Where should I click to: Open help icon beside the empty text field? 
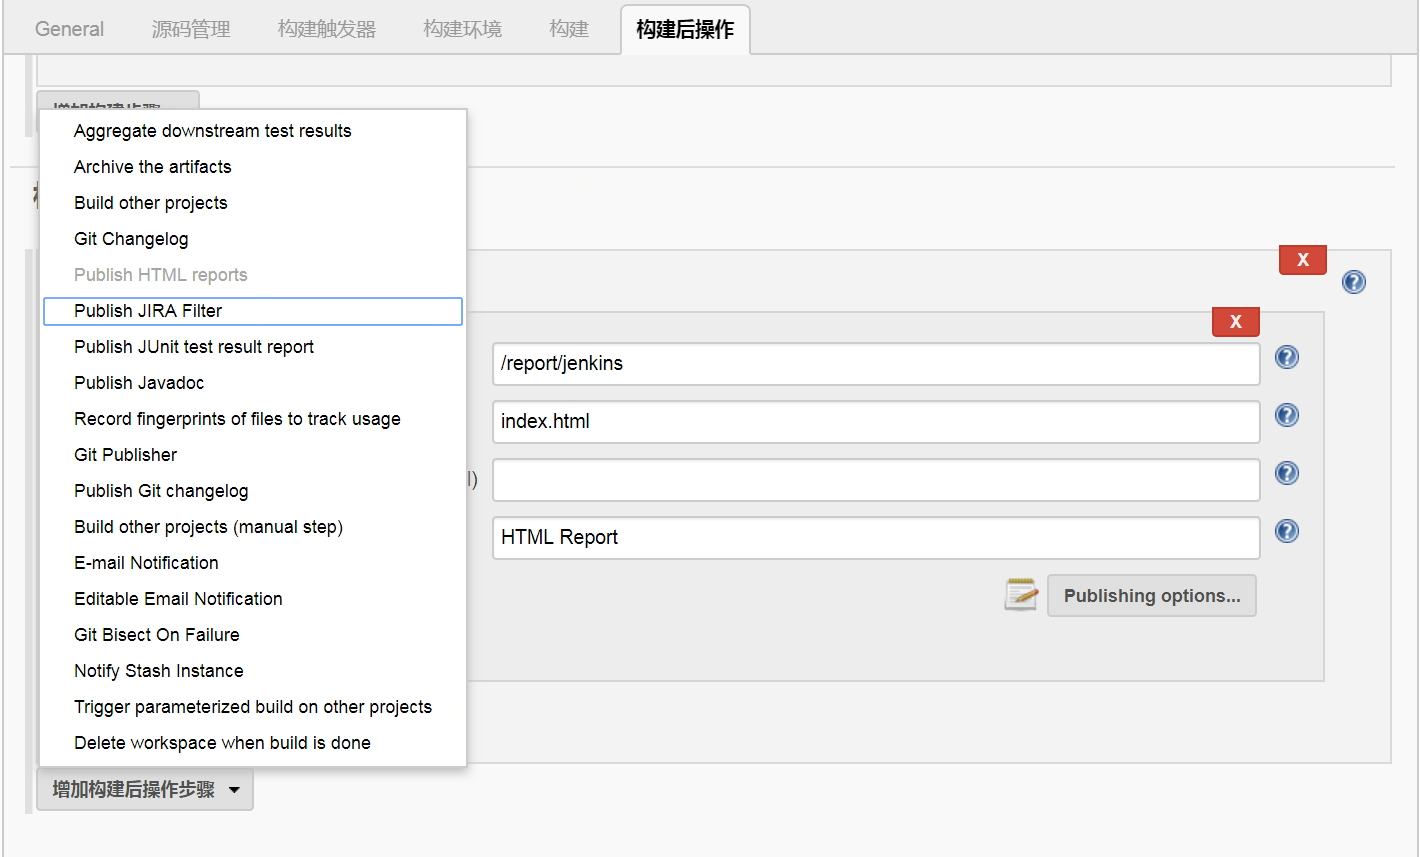coord(1287,473)
